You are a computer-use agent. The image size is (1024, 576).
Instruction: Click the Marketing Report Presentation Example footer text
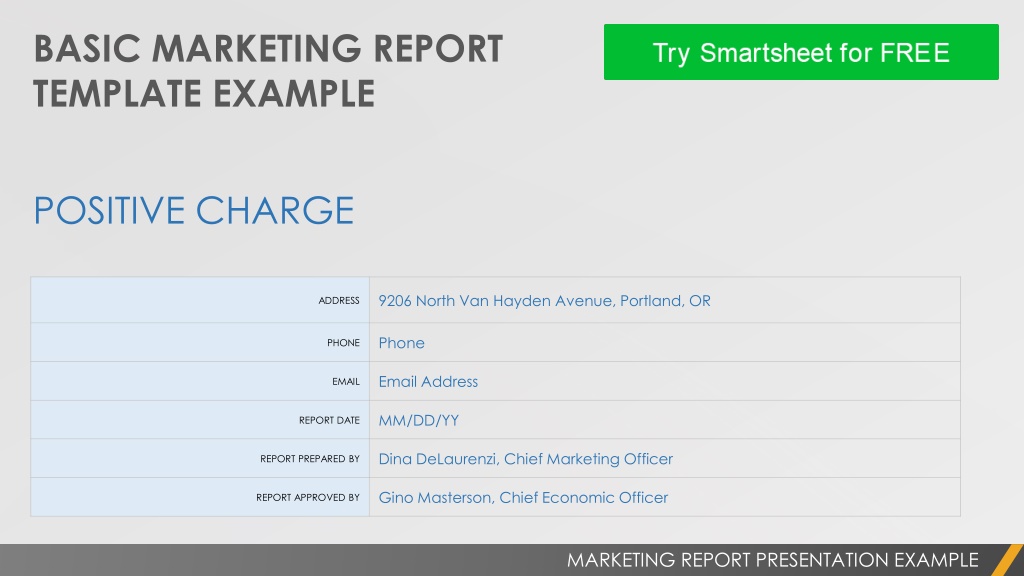pos(773,560)
